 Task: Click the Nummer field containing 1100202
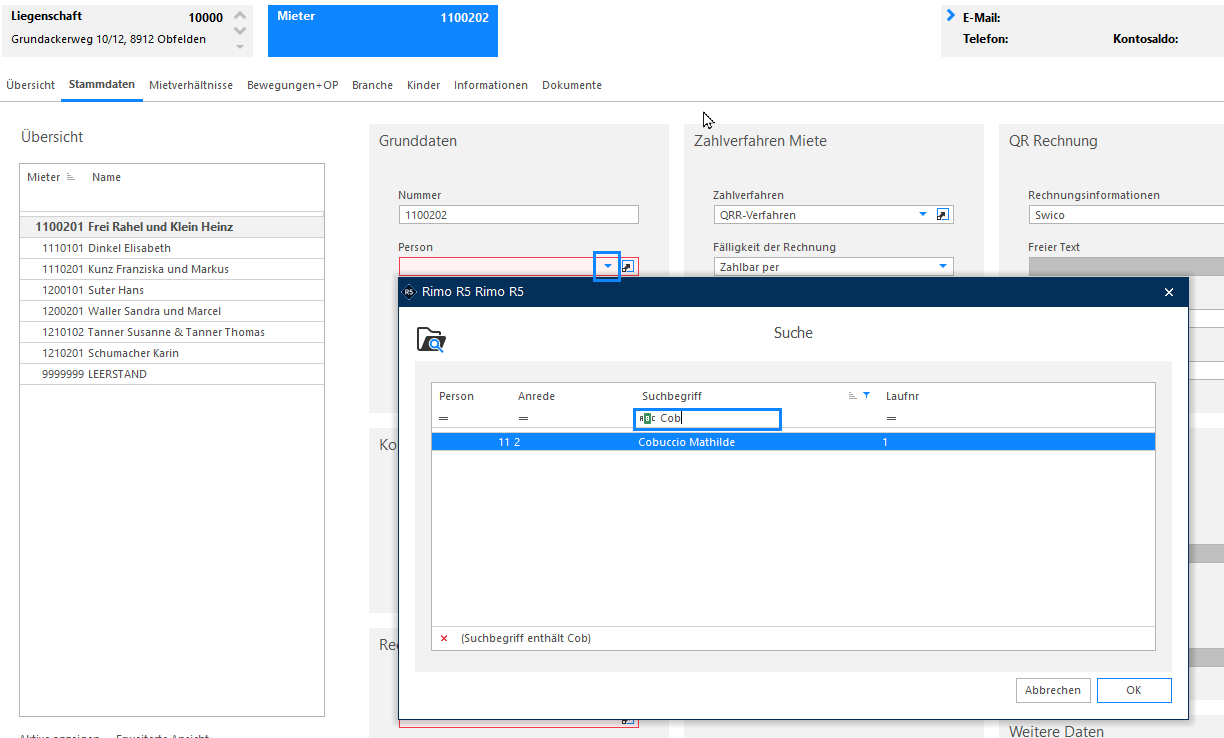[518, 215]
